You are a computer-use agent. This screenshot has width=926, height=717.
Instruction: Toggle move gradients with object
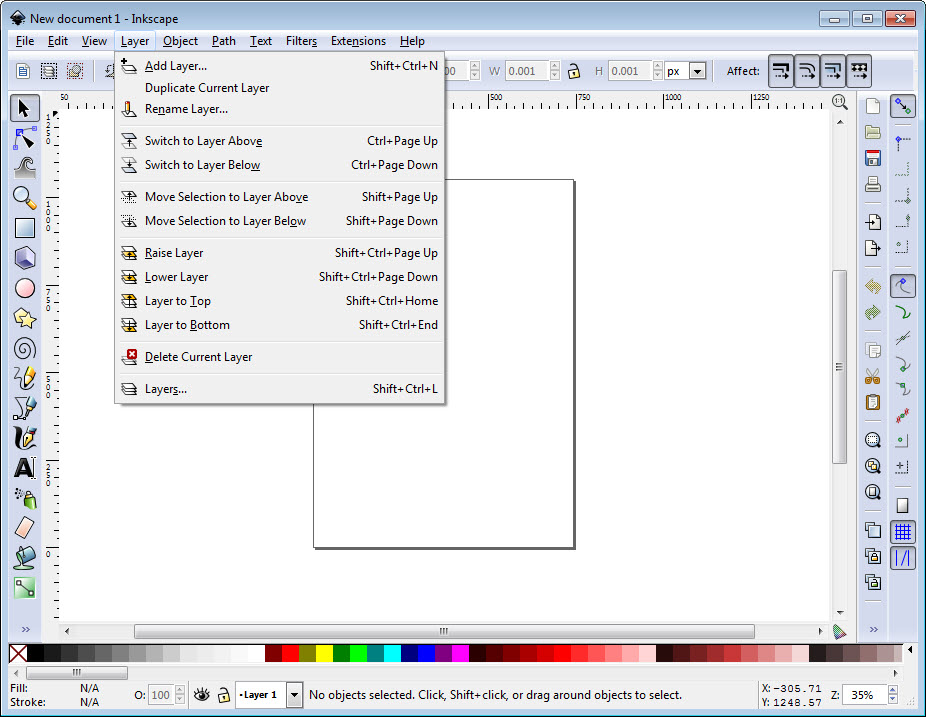833,71
